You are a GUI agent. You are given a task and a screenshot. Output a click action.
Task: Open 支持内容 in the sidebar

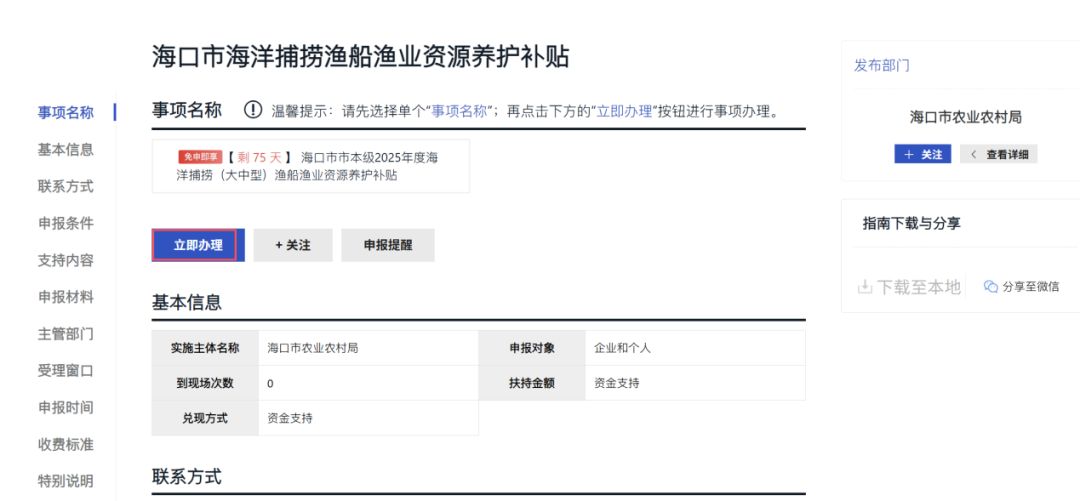click(65, 260)
